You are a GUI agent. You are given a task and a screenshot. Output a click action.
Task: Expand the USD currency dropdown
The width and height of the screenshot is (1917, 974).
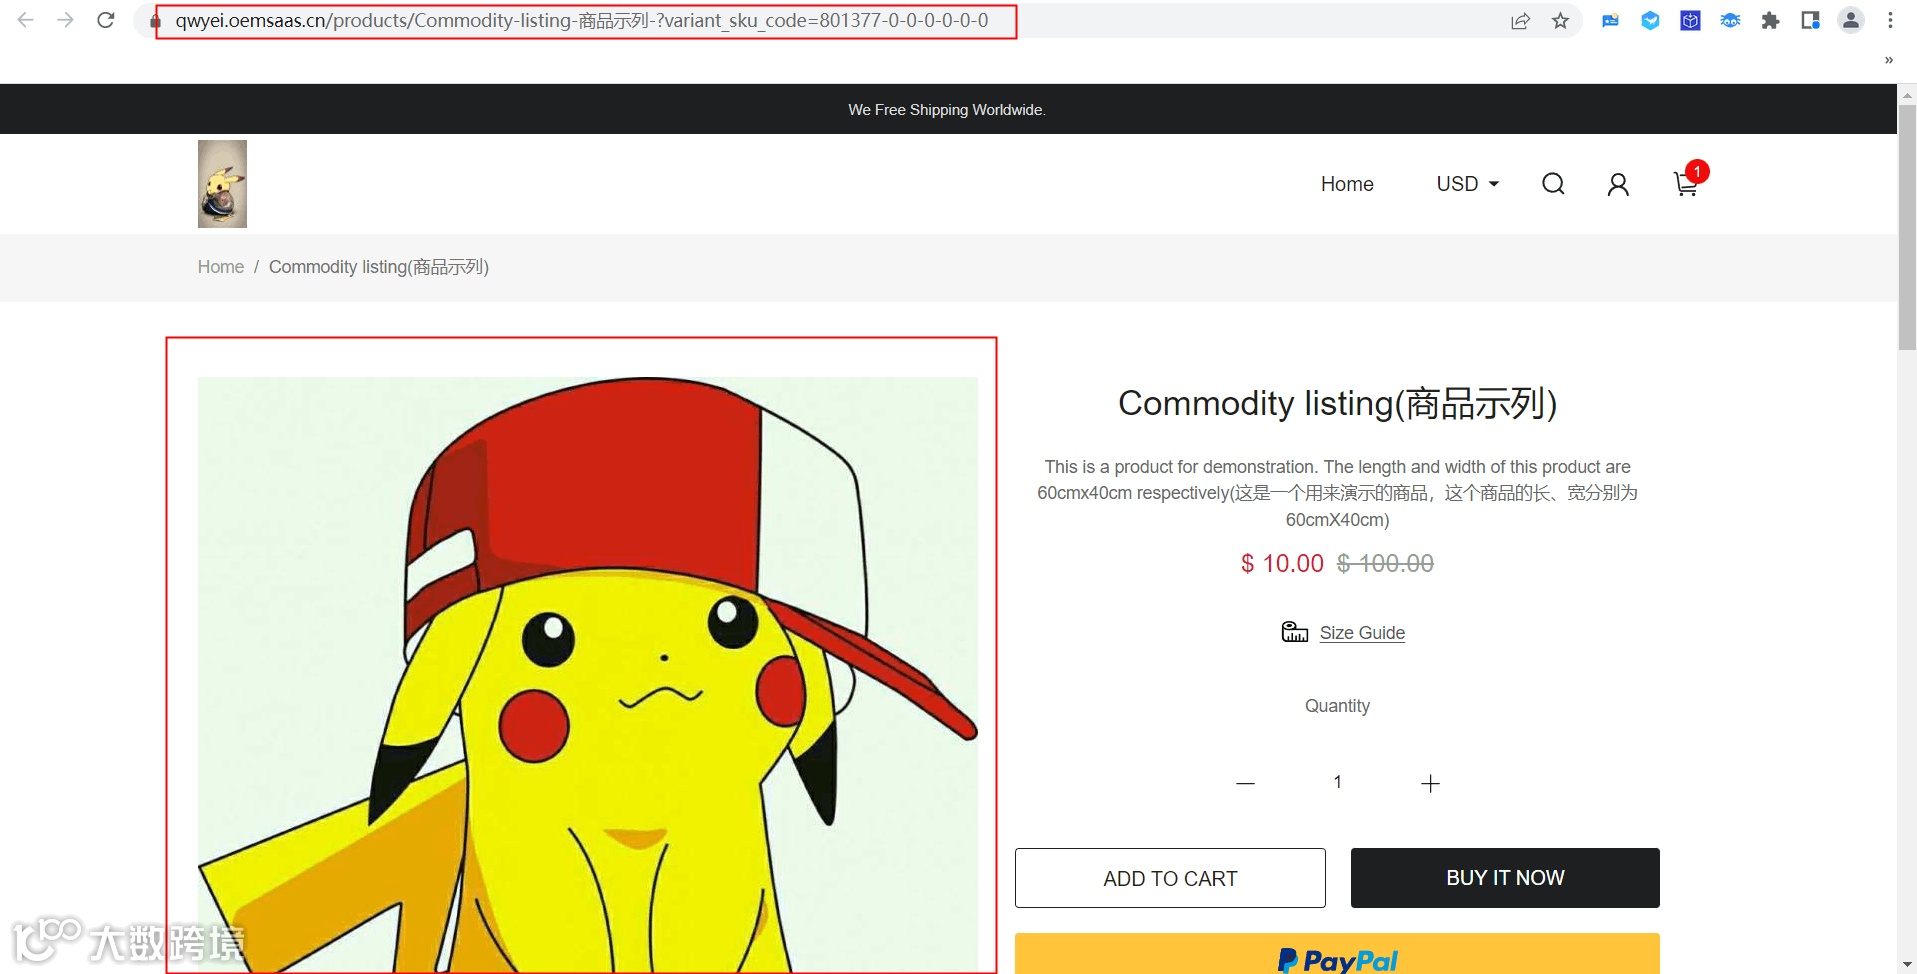(x=1467, y=184)
